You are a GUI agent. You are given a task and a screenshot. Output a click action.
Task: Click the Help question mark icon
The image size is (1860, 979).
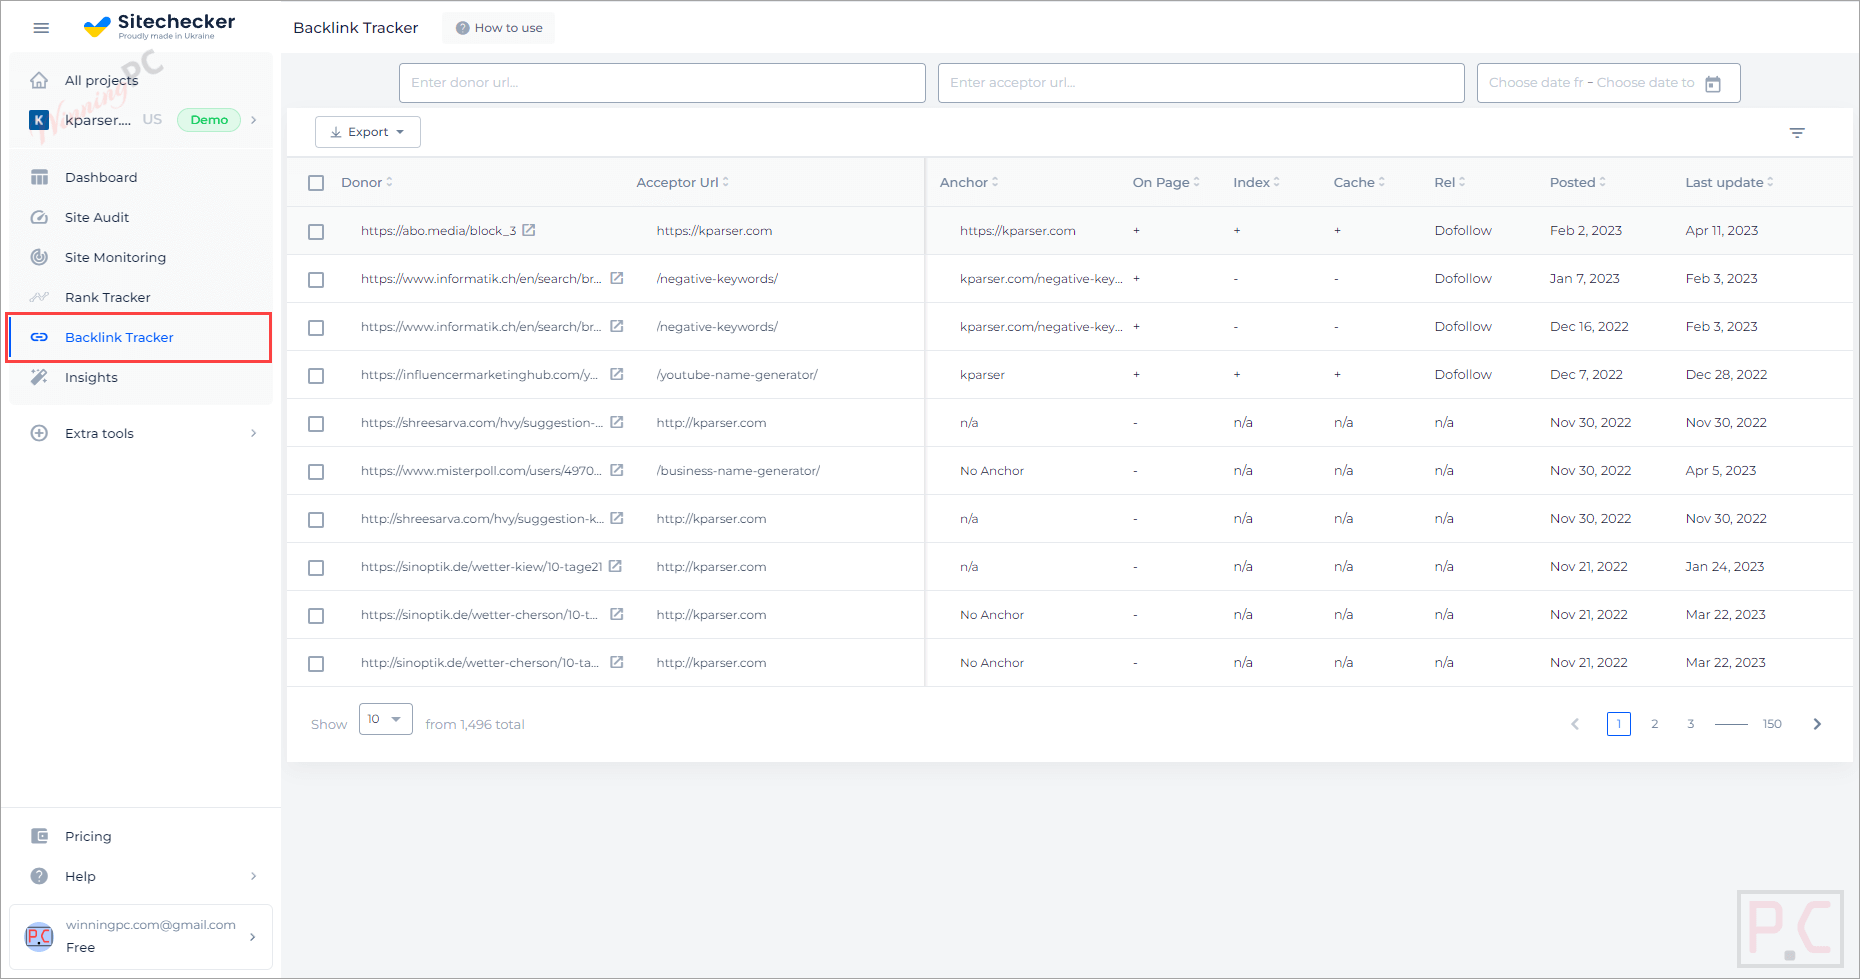tap(39, 876)
